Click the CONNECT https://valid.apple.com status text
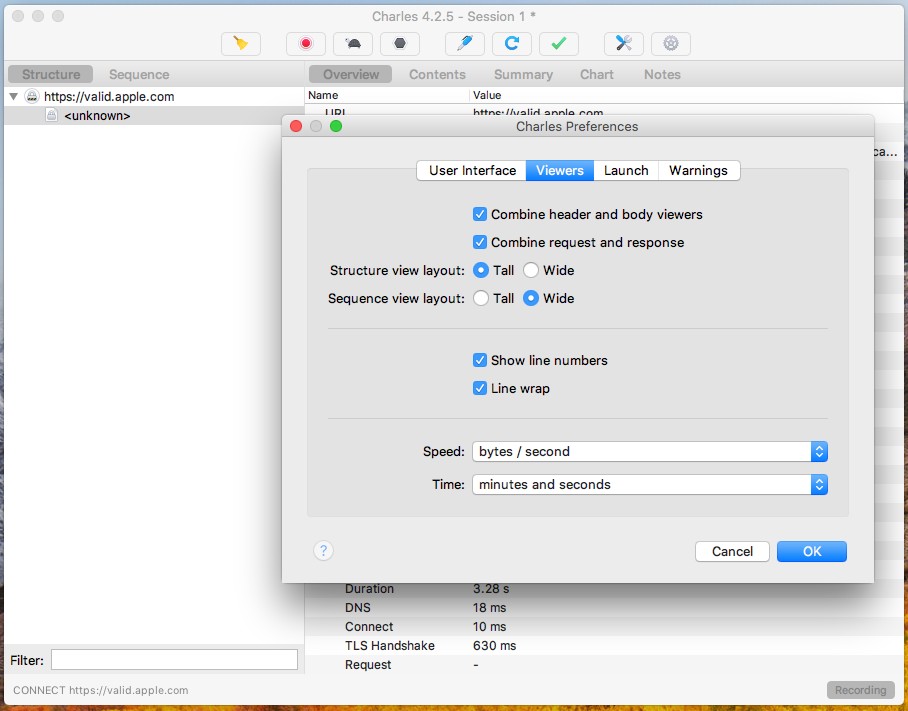 pyautogui.click(x=101, y=690)
